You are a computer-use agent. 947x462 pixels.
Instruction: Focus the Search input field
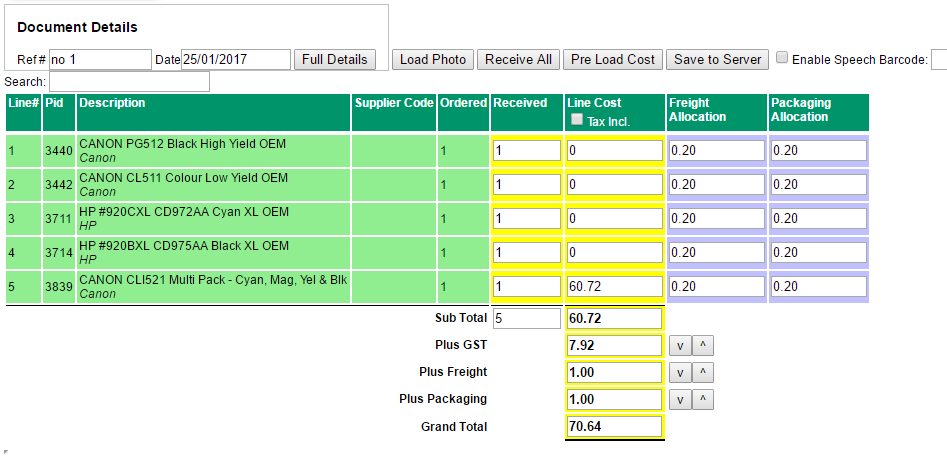[129, 81]
